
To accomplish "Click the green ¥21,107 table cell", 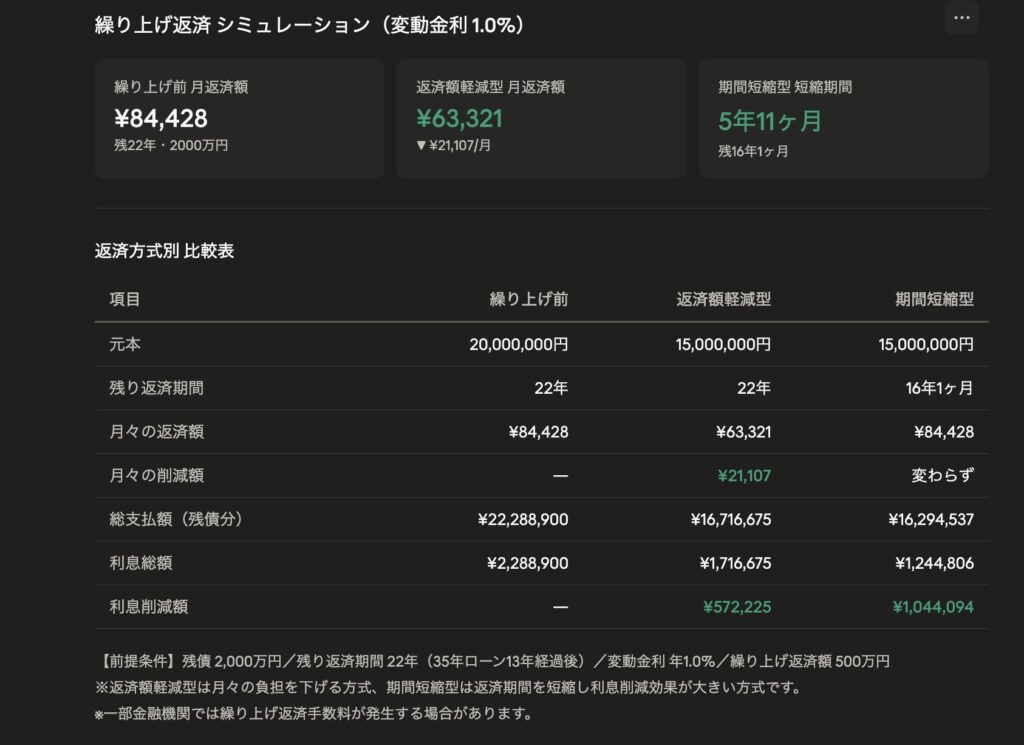I will click(744, 475).
